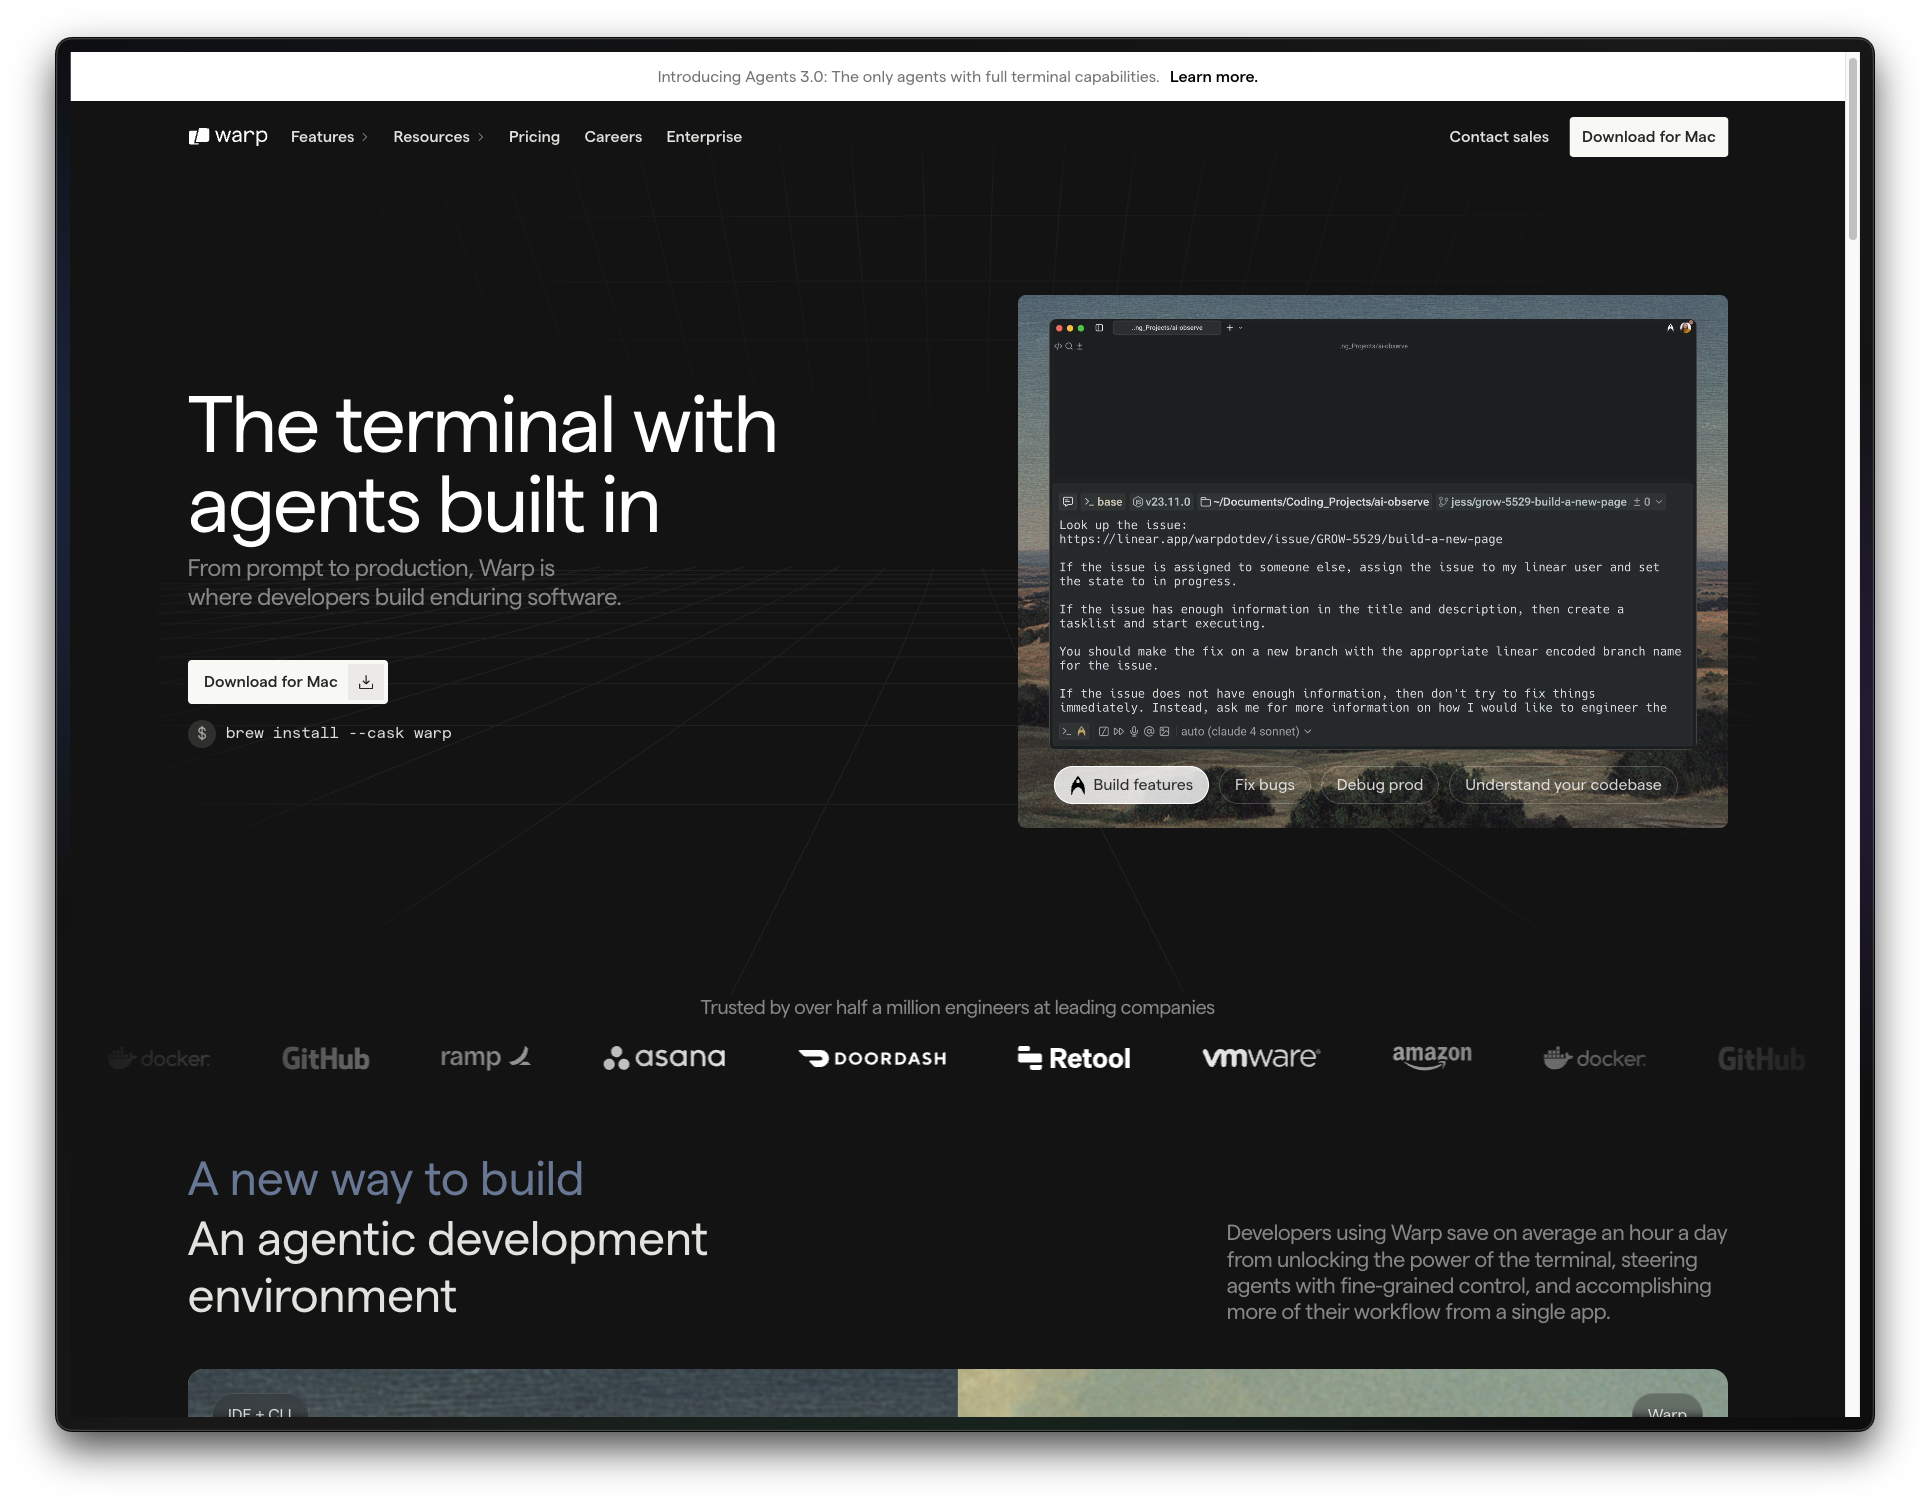Open the auto (claude 4 sonnet) model dropdown
Screen dimensions: 1930x1505
tap(1244, 731)
